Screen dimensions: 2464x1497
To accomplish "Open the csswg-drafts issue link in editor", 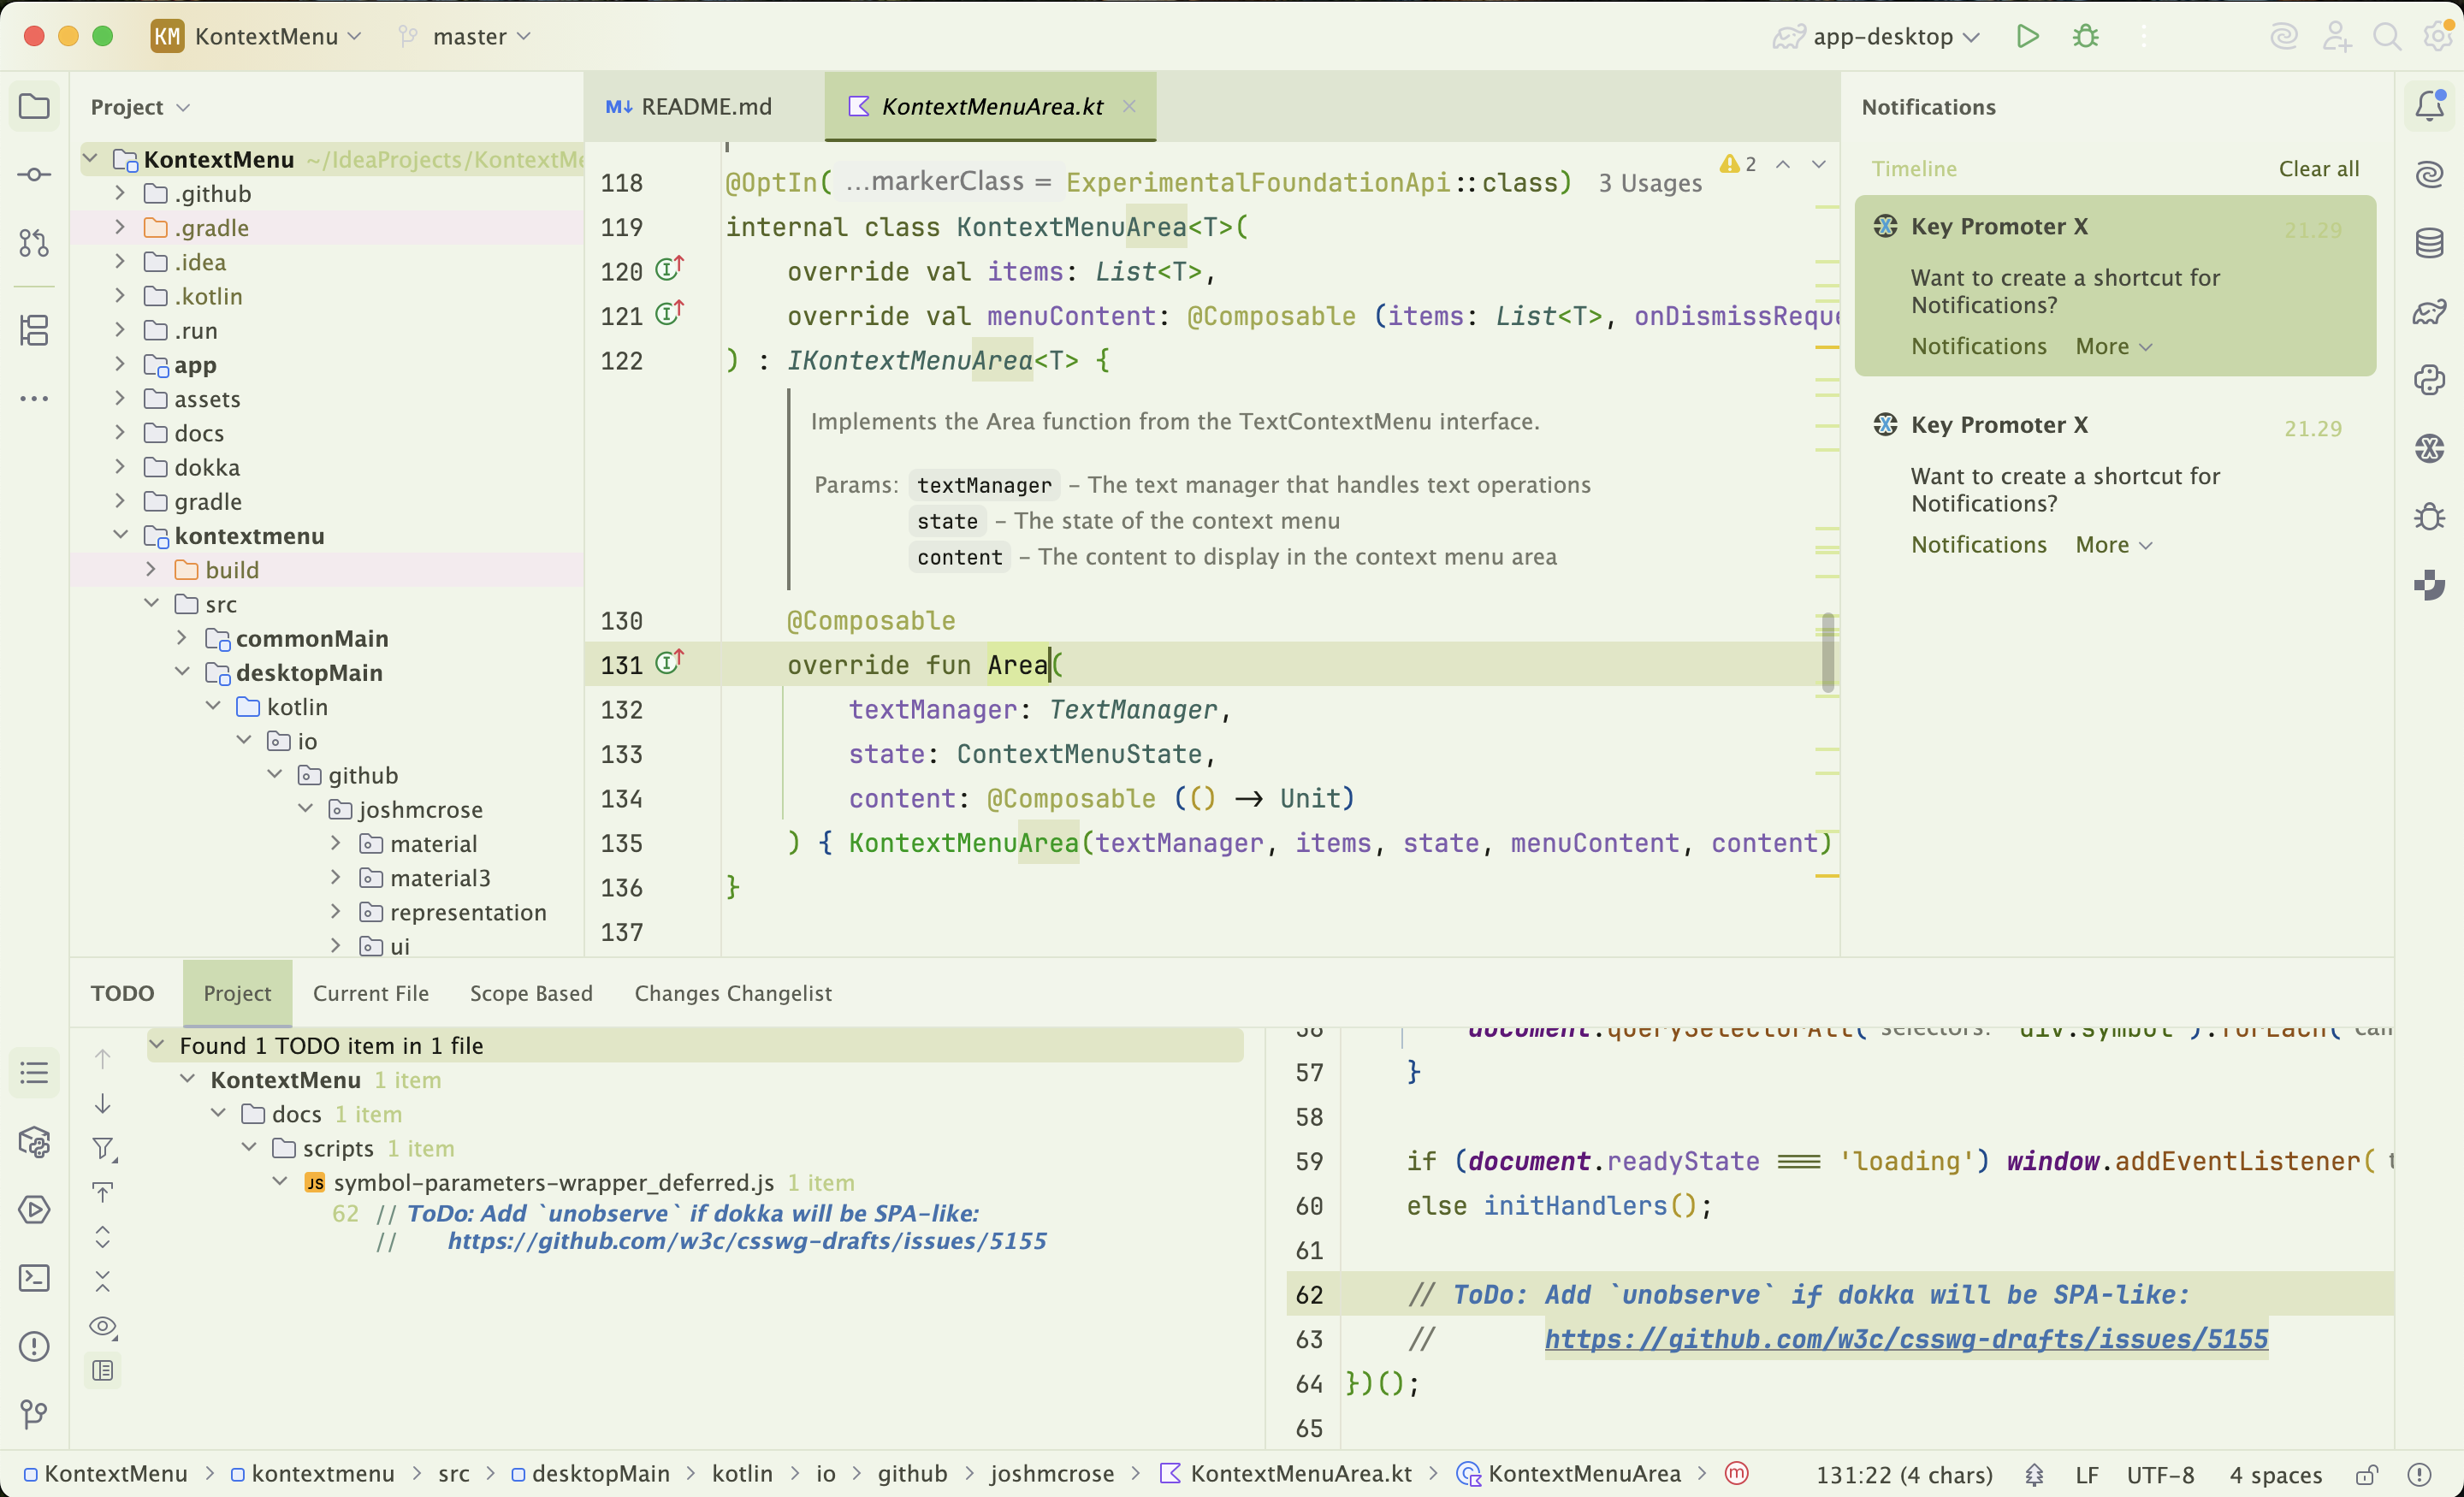I will (1906, 1339).
